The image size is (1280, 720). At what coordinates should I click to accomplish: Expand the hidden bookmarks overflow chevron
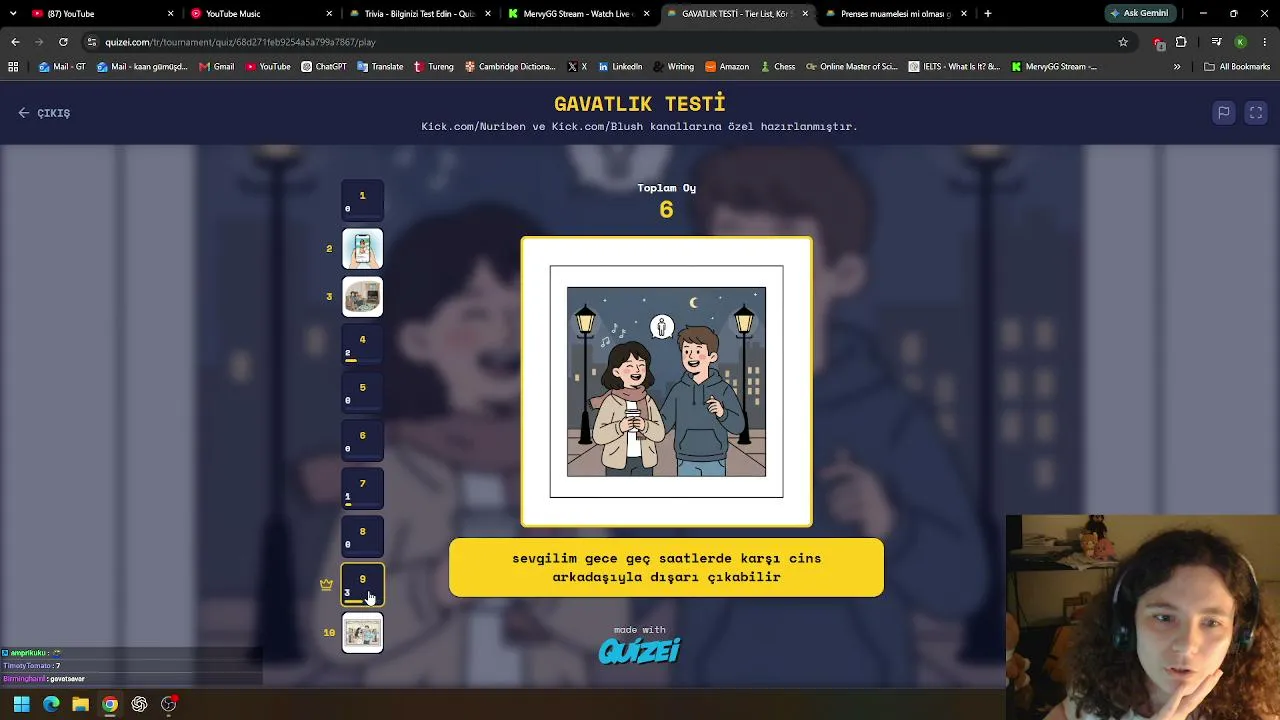(1177, 67)
